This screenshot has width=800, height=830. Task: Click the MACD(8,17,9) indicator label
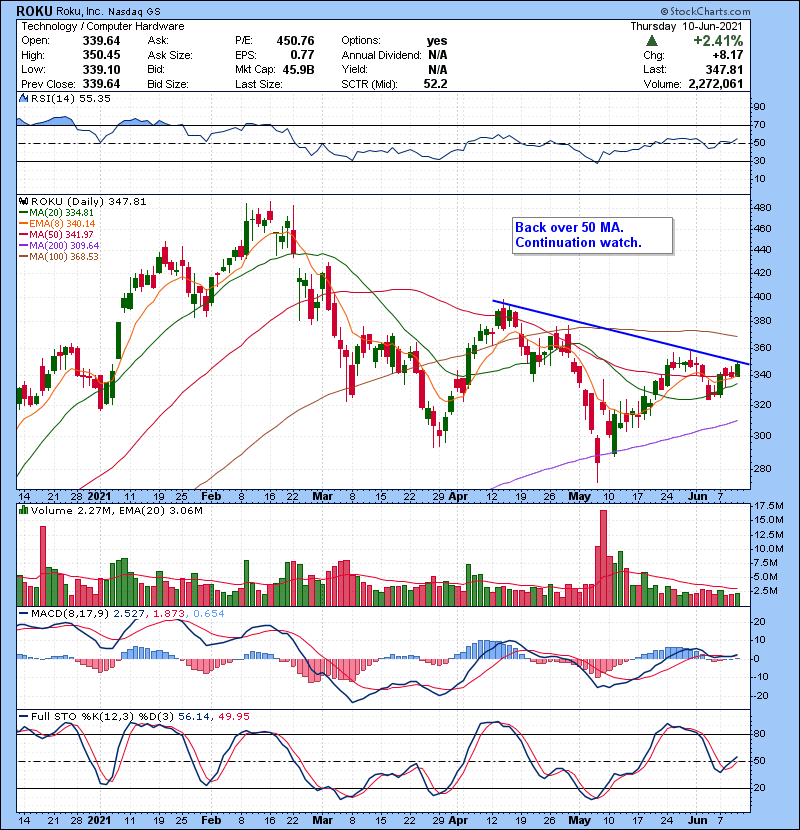pyautogui.click(x=70, y=614)
